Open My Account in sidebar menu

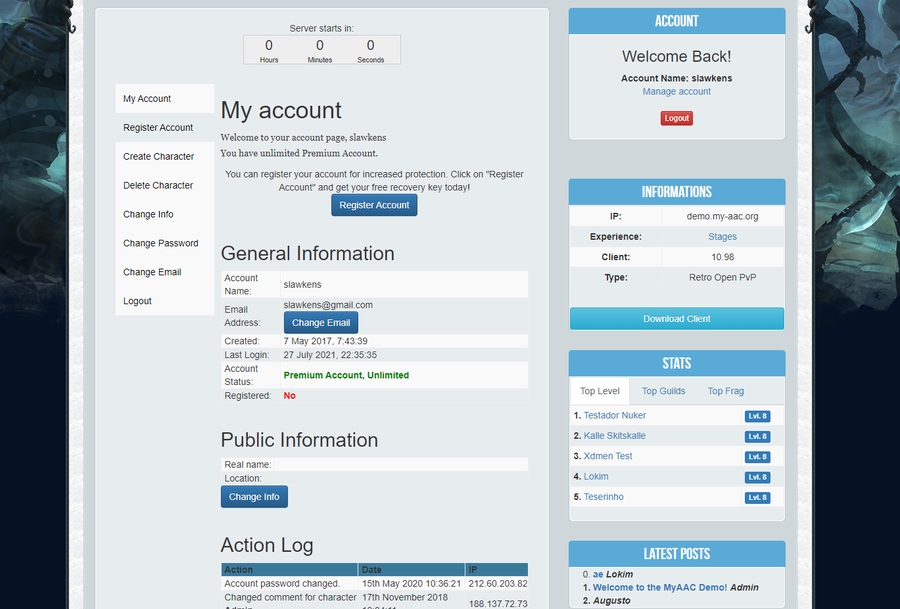tap(147, 99)
